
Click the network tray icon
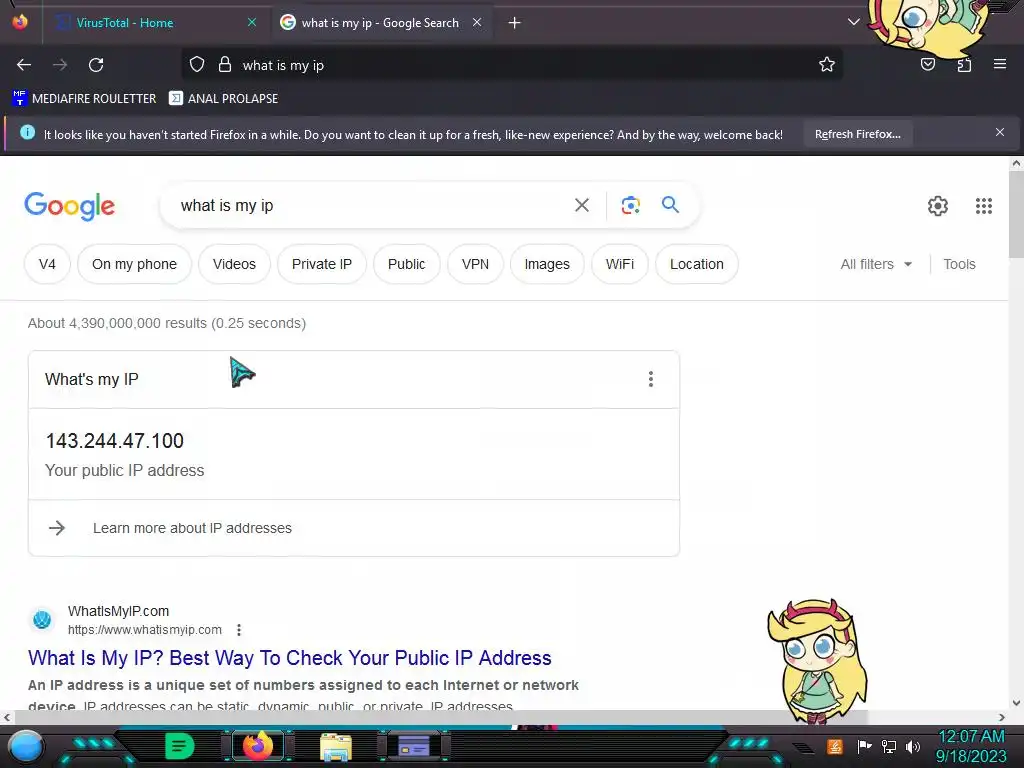888,746
